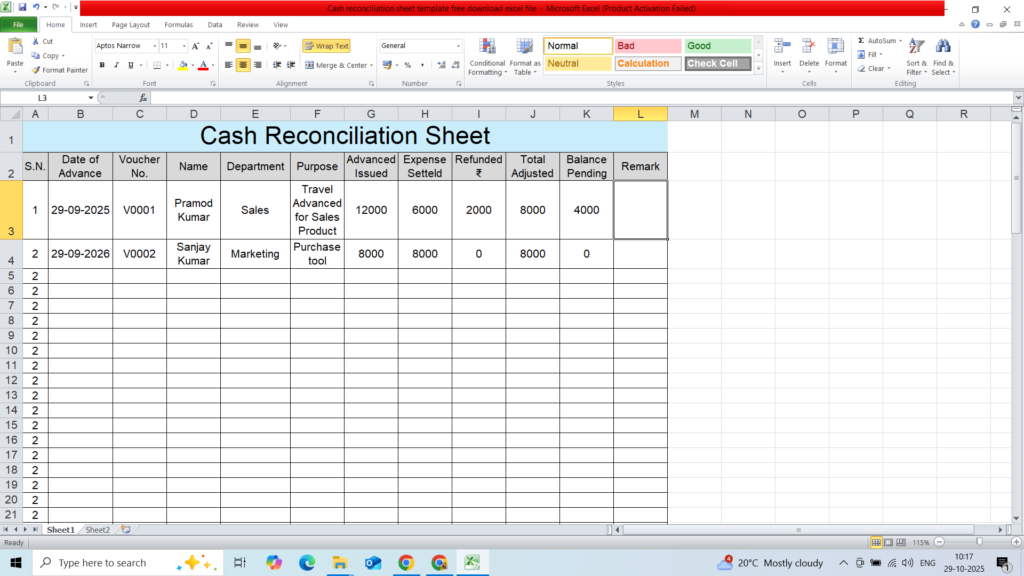Click the green File button
This screenshot has height=576, width=1024.
[19, 24]
